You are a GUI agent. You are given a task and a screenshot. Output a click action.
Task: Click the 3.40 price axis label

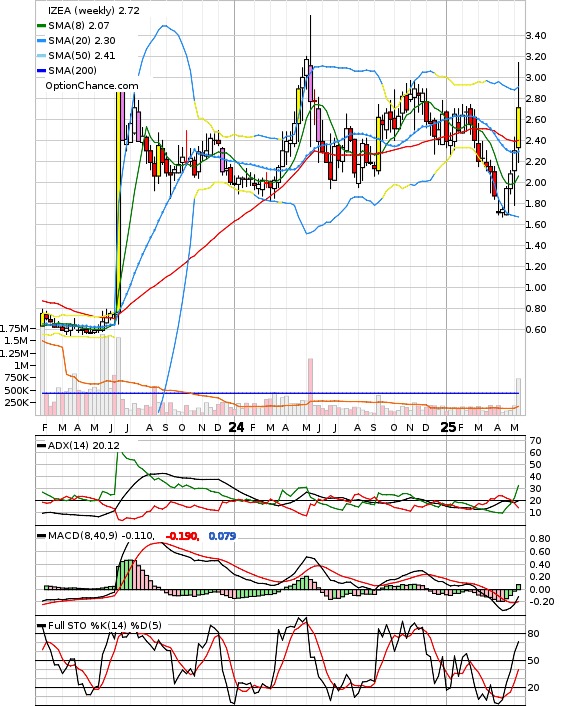536,36
